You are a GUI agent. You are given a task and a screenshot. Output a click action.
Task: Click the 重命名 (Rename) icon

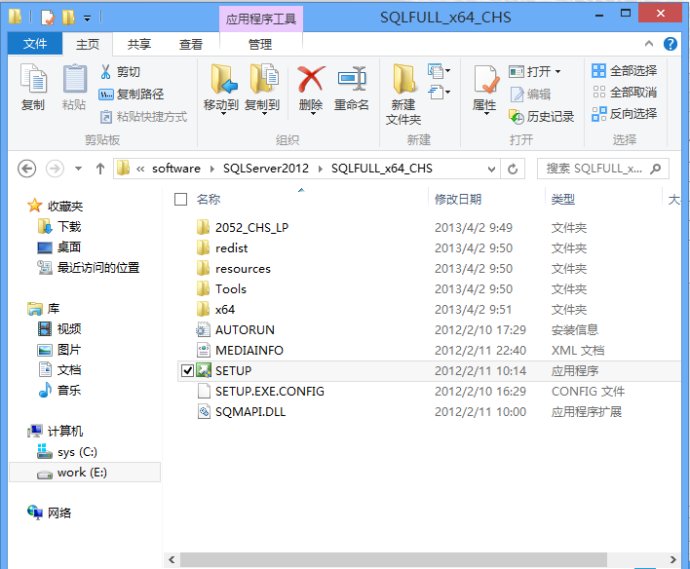[351, 87]
